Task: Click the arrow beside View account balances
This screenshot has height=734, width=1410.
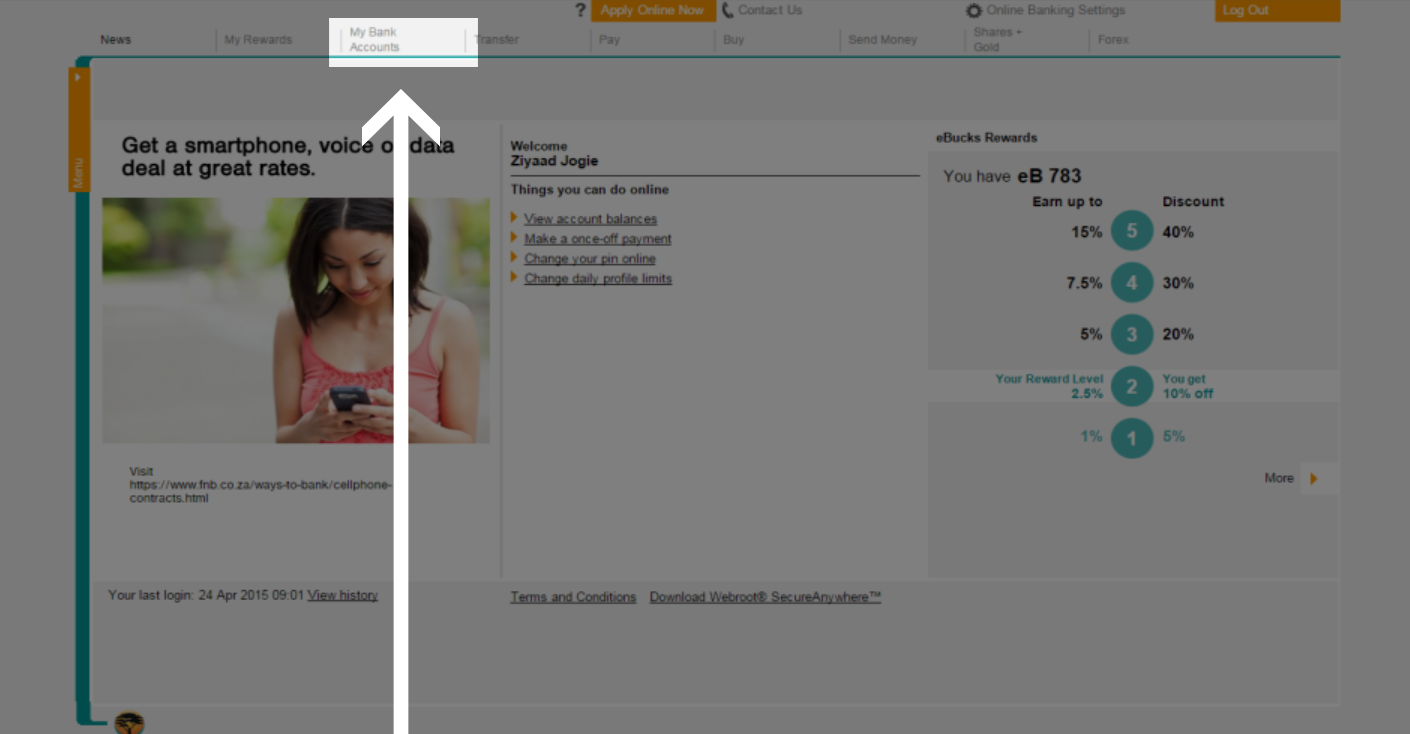Action: click(515, 219)
